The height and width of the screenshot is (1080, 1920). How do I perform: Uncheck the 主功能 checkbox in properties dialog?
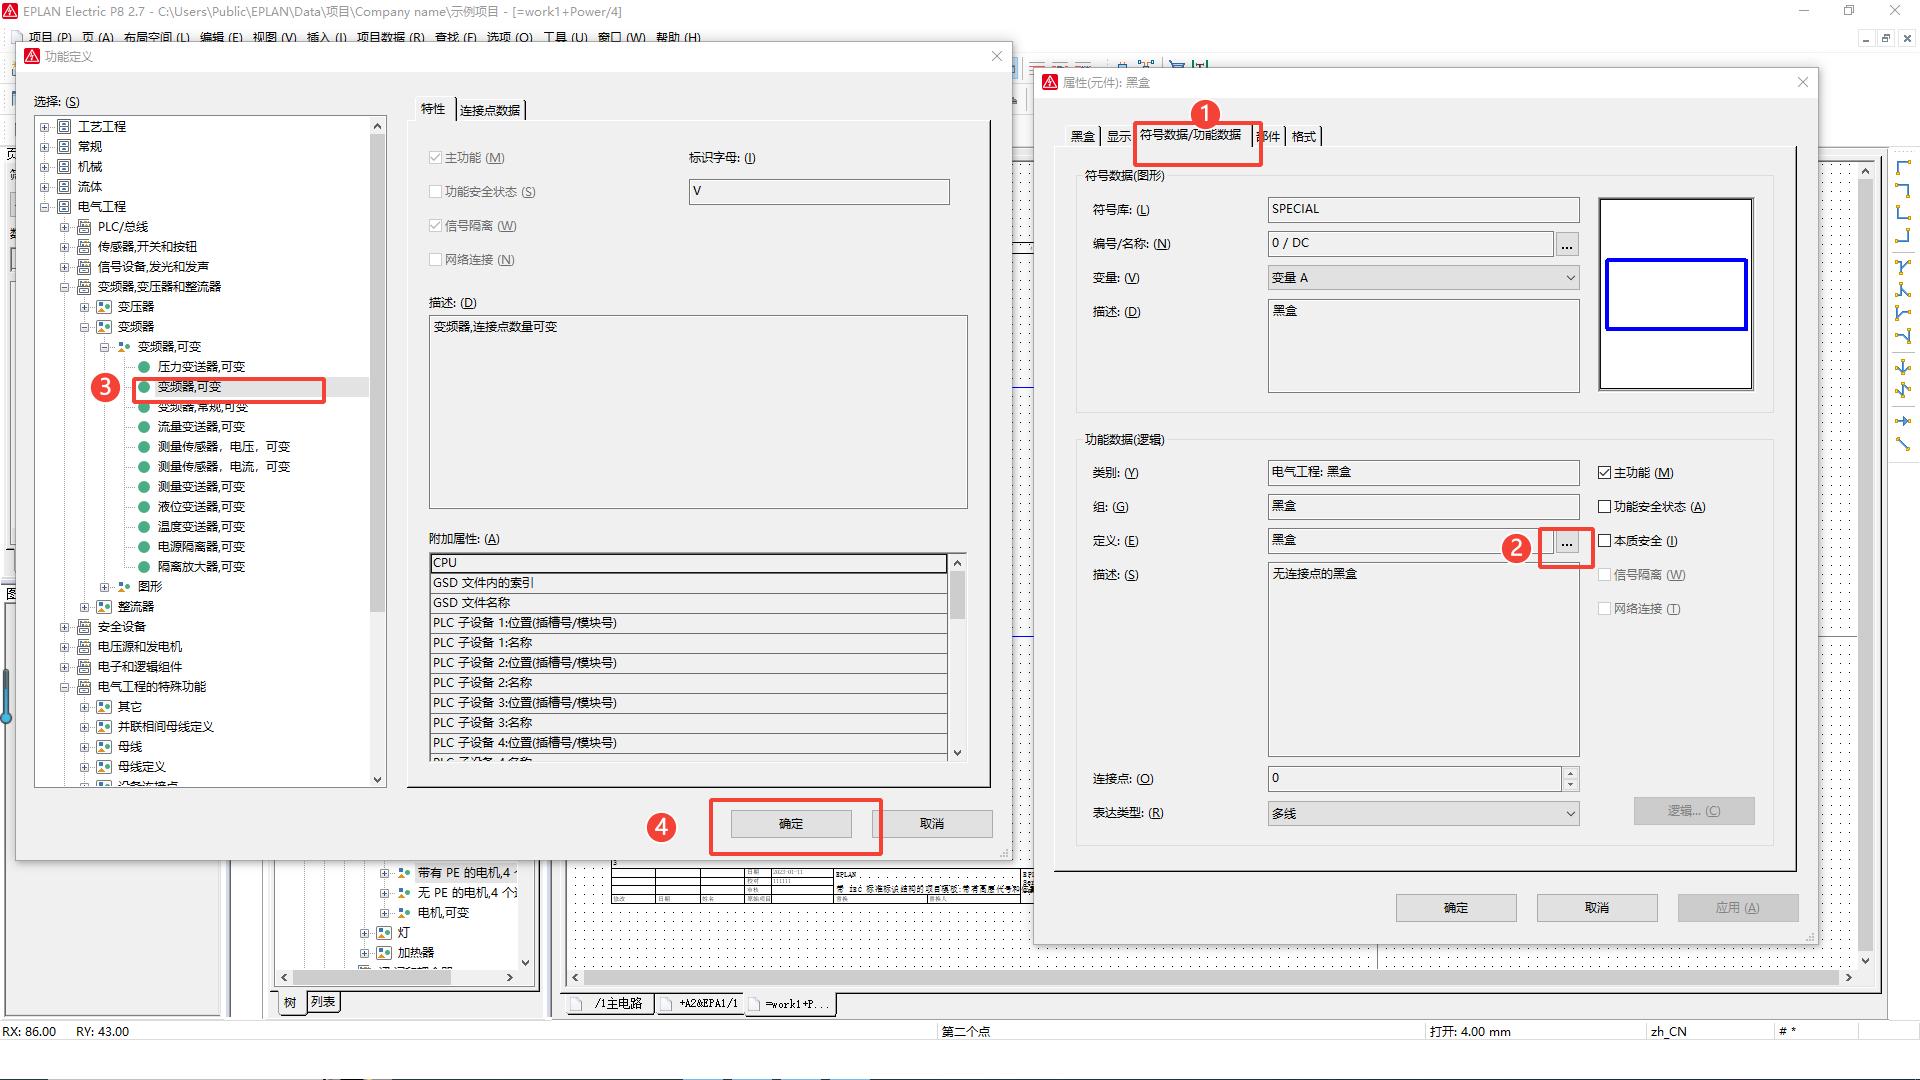(1605, 473)
